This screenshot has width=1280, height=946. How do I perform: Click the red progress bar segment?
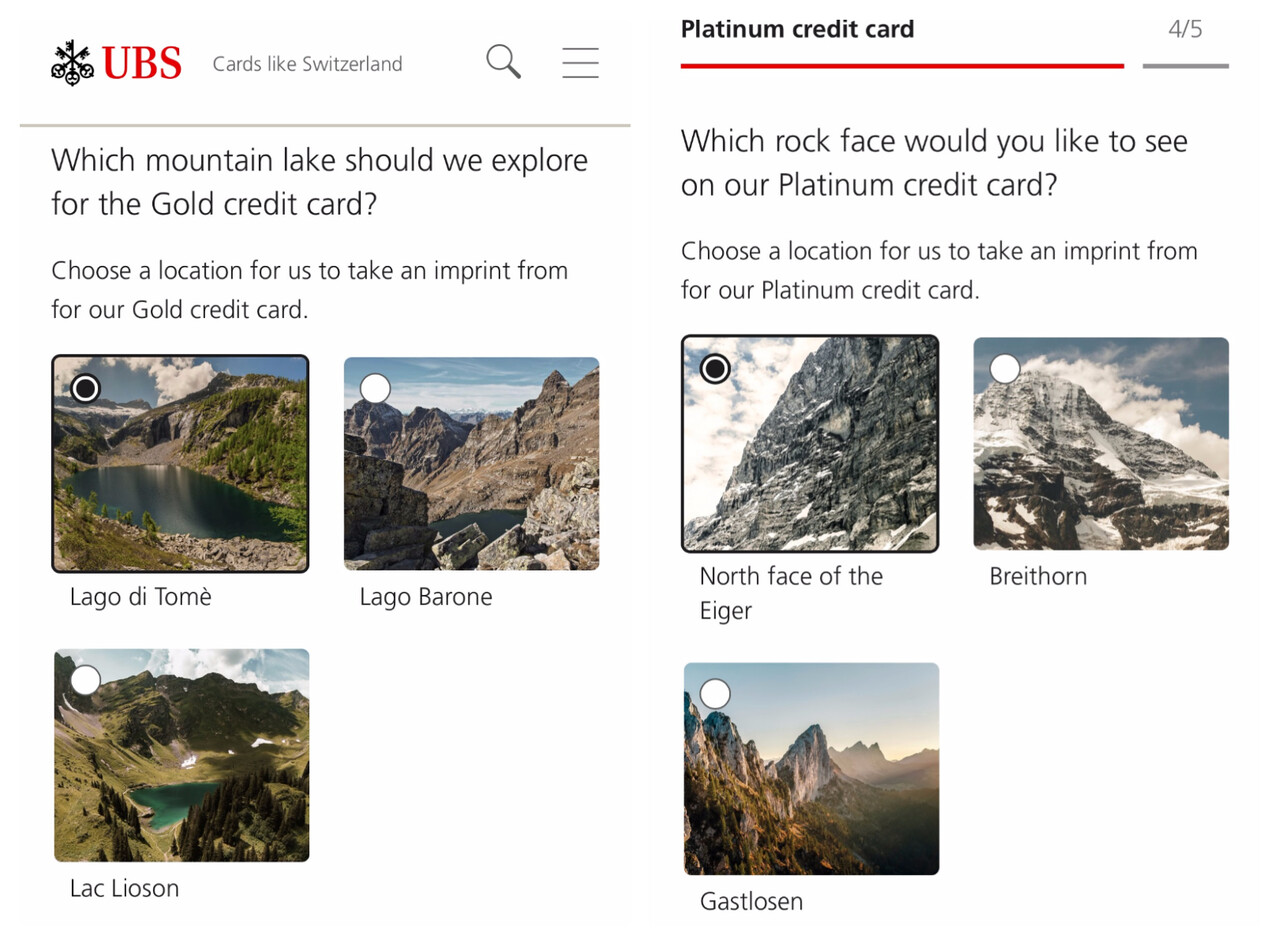click(x=901, y=66)
